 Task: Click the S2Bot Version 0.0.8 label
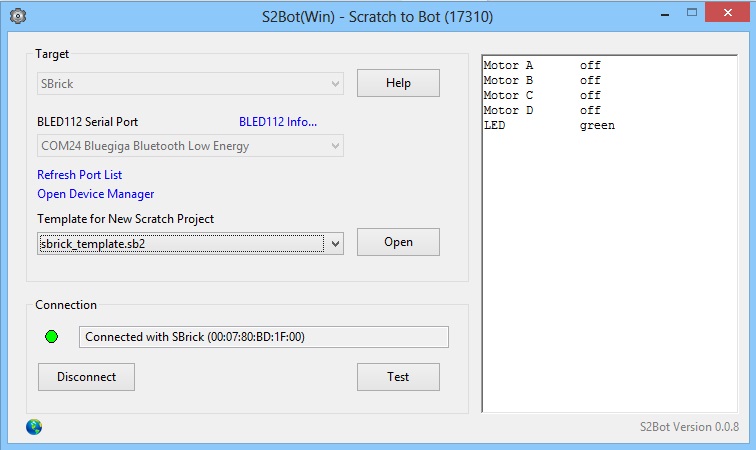689,427
